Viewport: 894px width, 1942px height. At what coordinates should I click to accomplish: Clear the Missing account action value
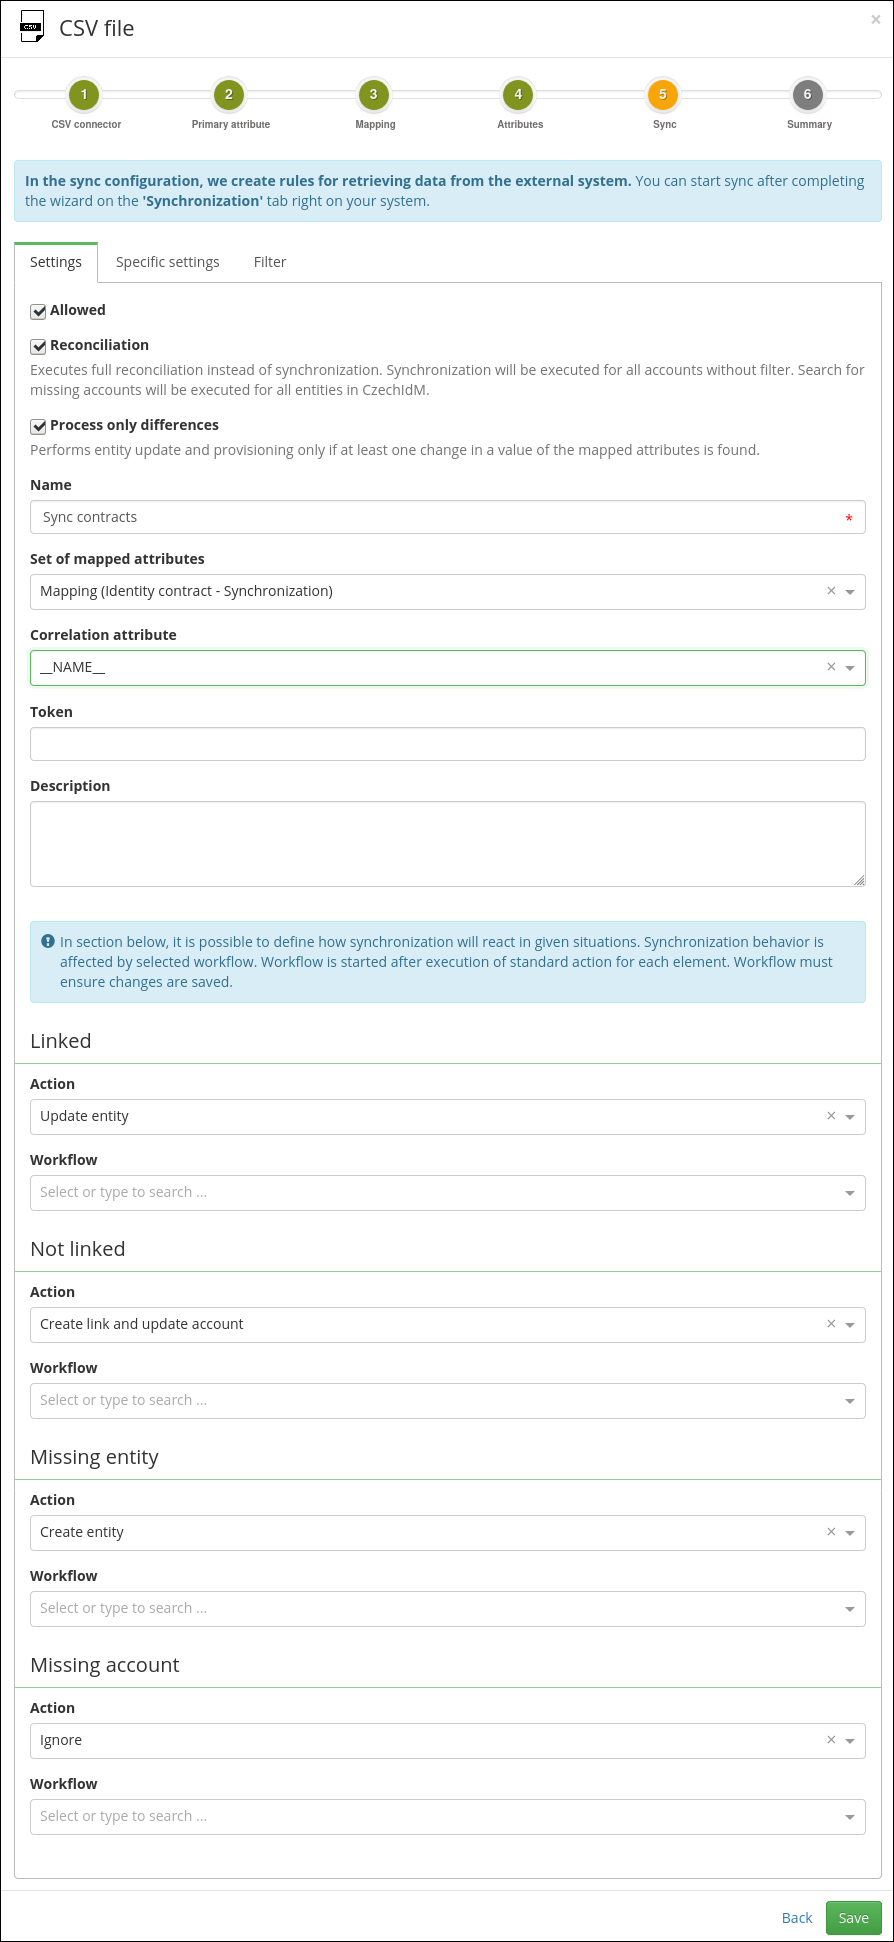[x=831, y=1740]
